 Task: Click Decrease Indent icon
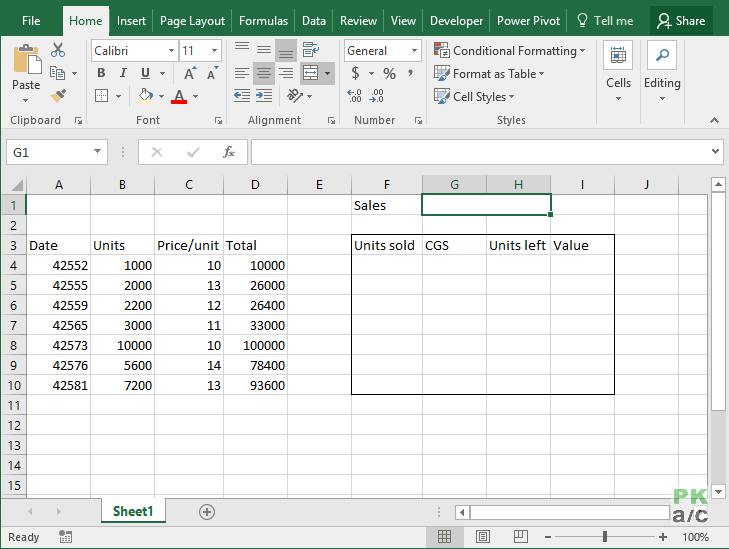[x=241, y=96]
